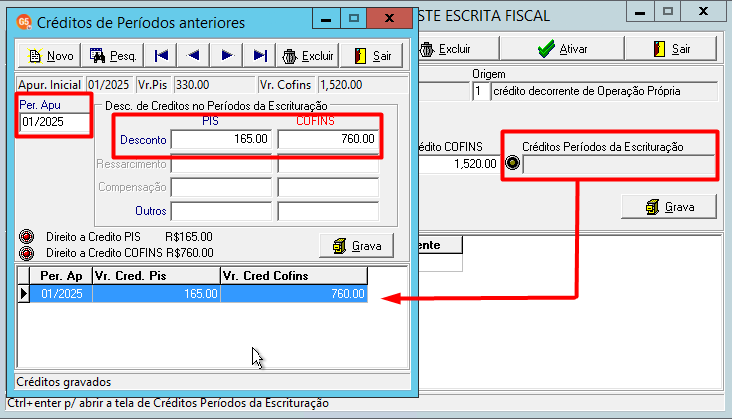Click the row selector arrow in grid
Image resolution: width=732 pixels, height=419 pixels.
pos(23,294)
